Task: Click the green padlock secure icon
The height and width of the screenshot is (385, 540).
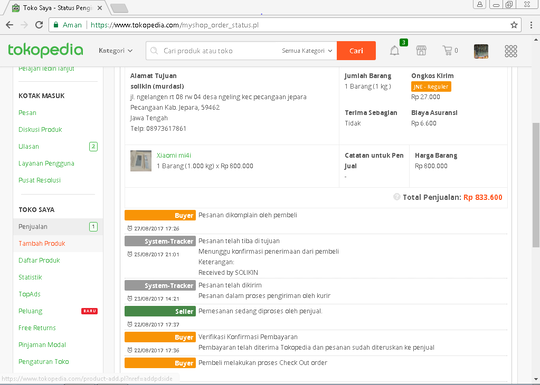Action: (x=55, y=25)
